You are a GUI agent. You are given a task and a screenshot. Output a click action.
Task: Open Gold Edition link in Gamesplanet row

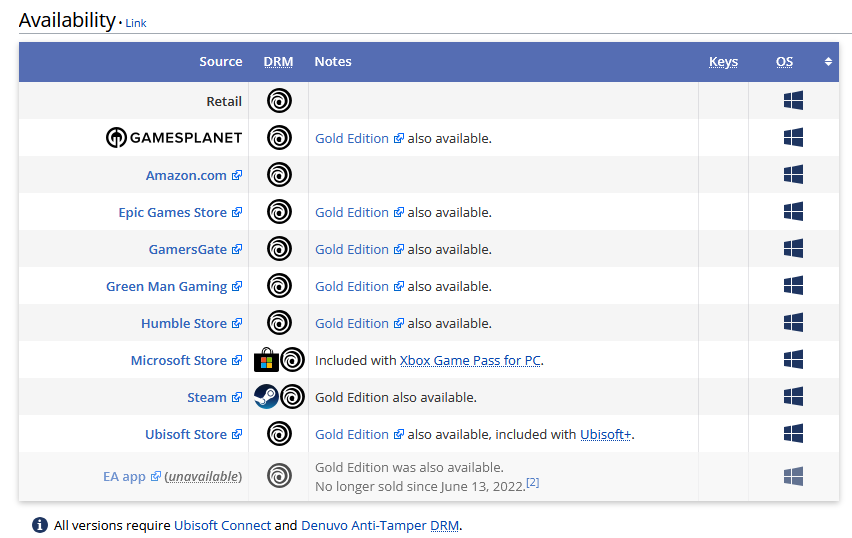click(x=359, y=139)
